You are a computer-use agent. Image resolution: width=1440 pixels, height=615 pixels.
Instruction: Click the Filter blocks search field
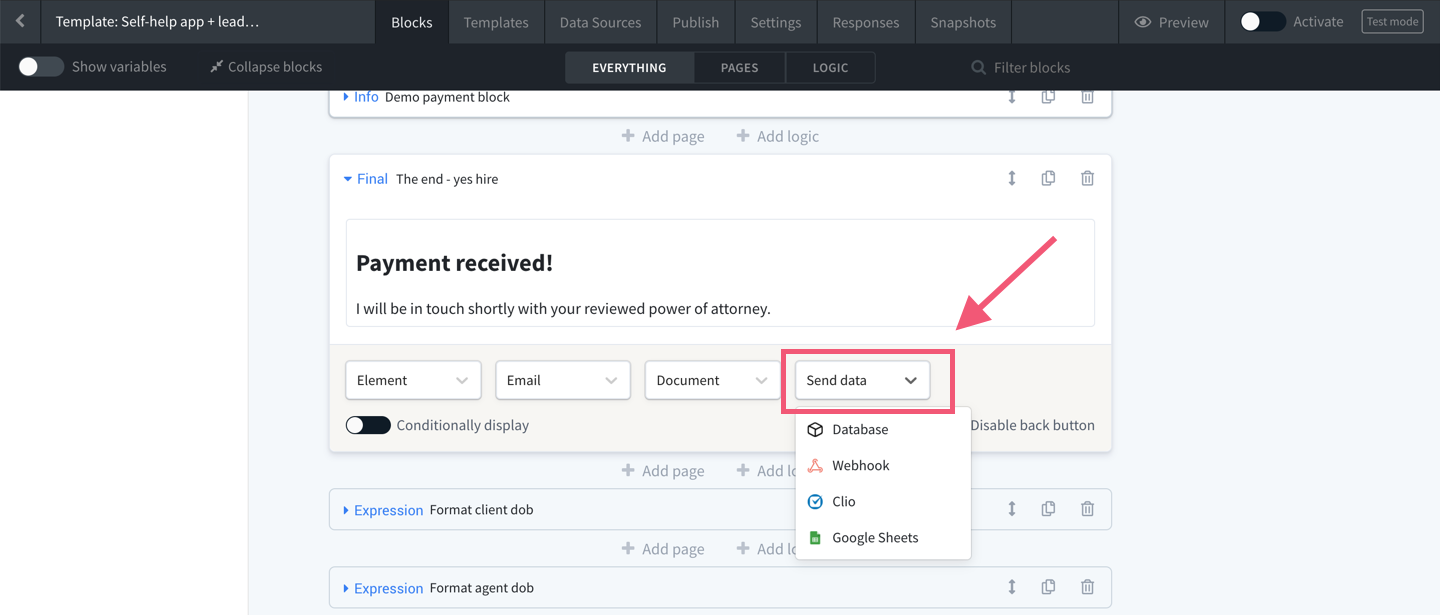[1031, 67]
